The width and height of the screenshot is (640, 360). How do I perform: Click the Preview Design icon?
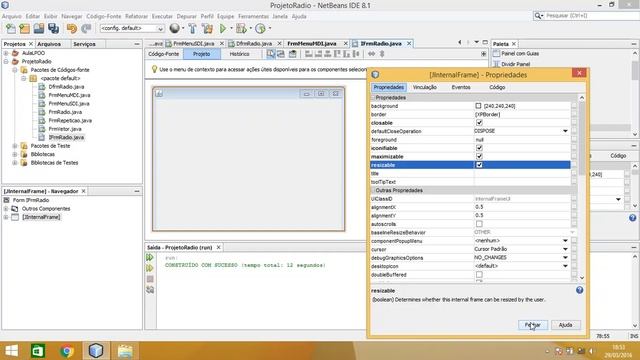click(x=293, y=54)
